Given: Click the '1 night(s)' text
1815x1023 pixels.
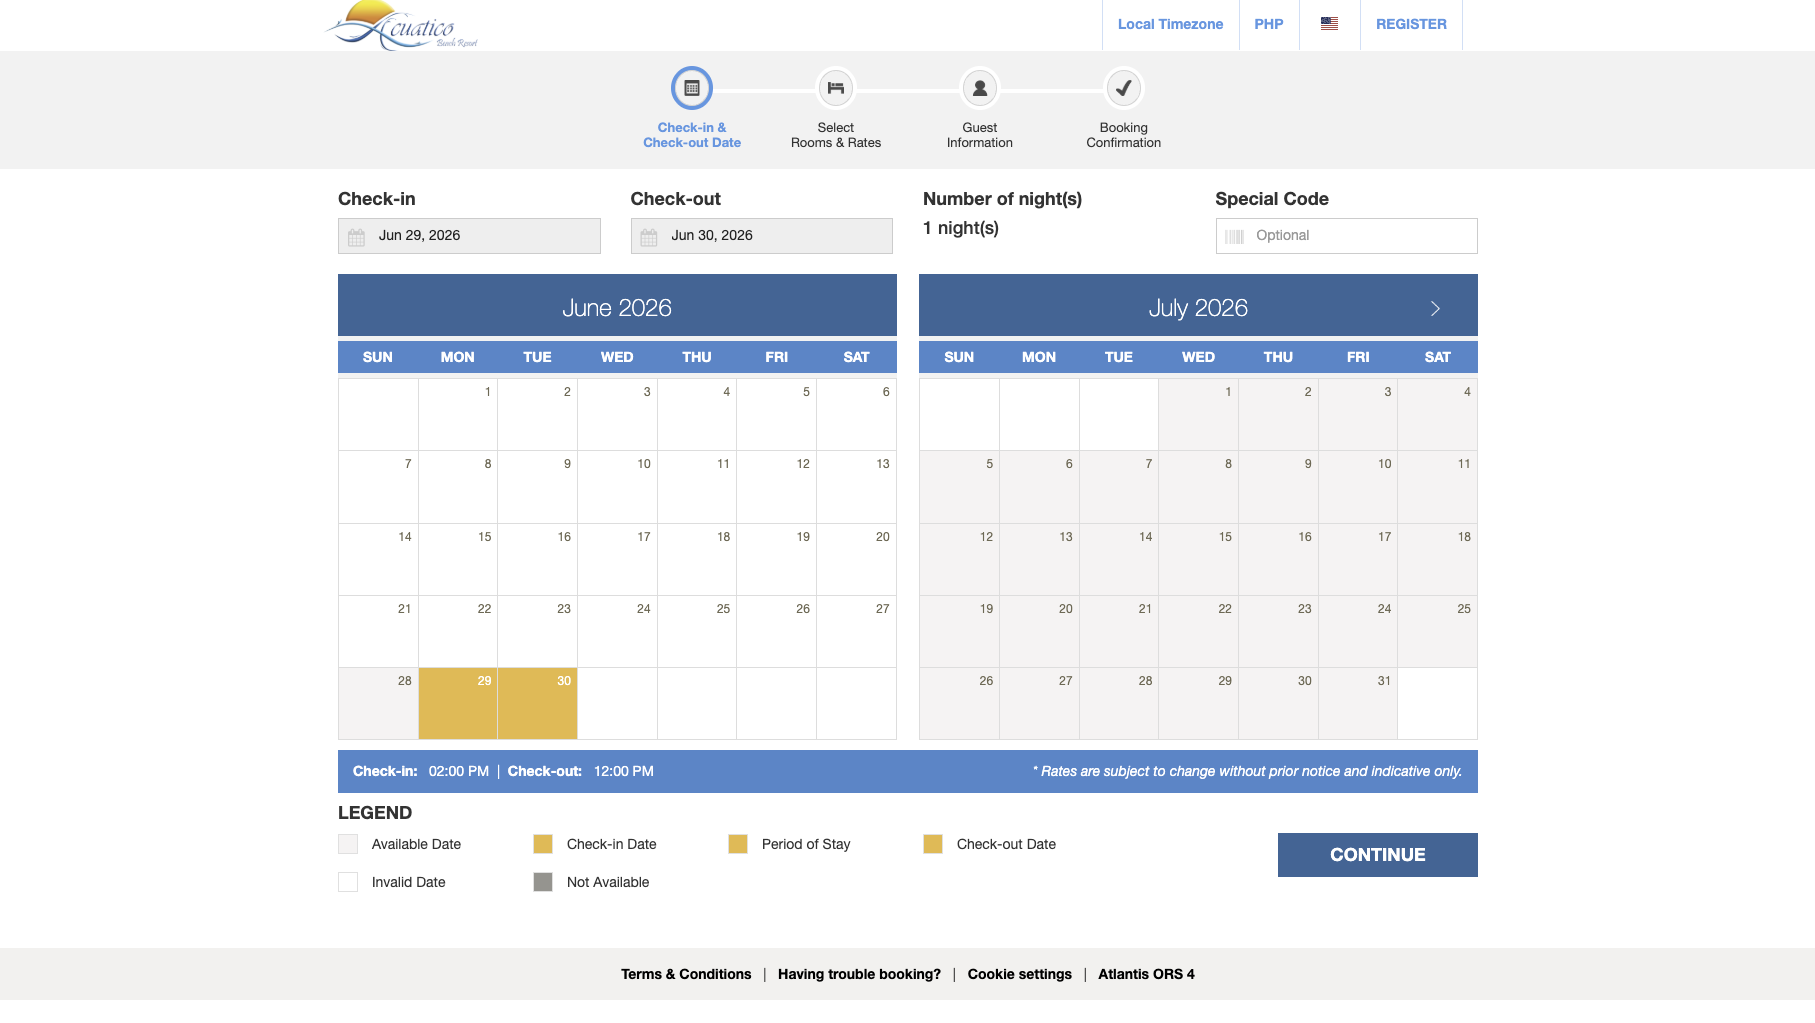Looking at the screenshot, I should [961, 228].
